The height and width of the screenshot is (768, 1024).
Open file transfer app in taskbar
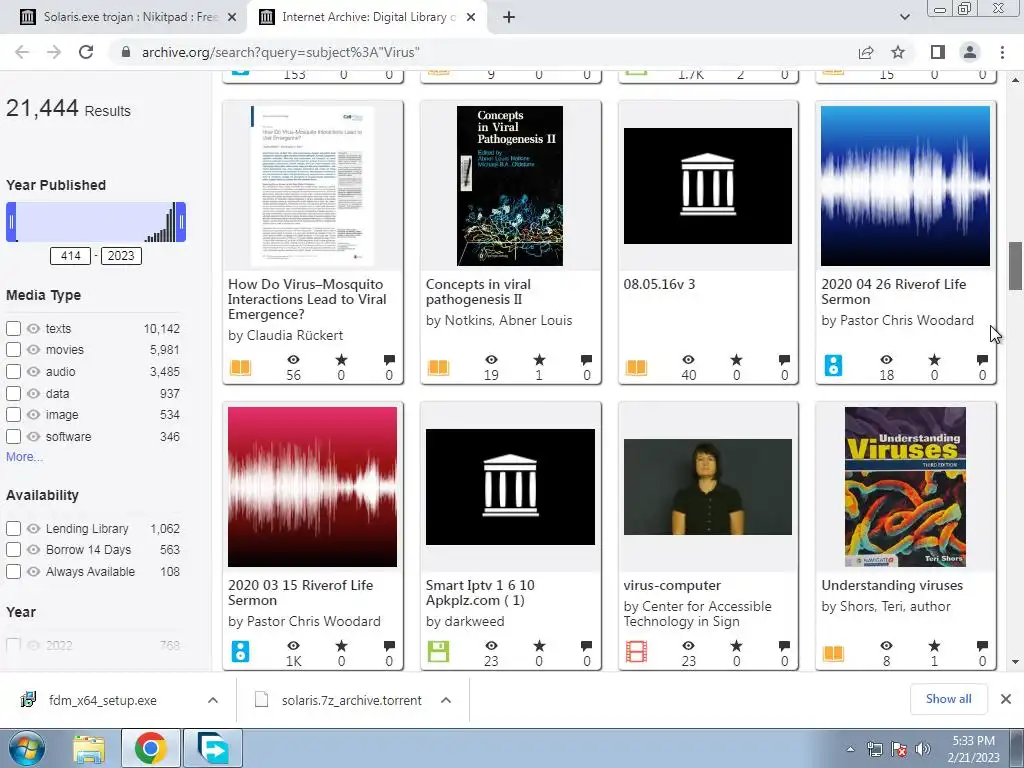click(x=213, y=748)
